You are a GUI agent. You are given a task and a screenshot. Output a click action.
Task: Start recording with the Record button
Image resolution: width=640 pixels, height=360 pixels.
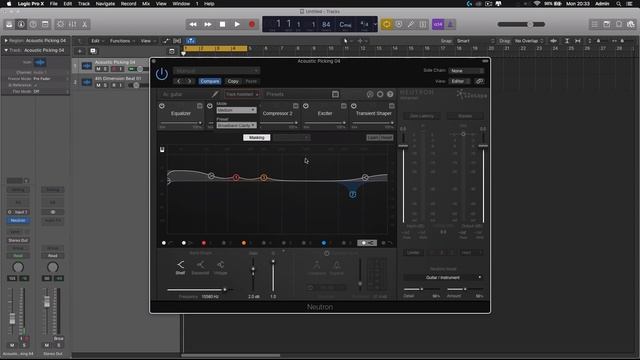pyautogui.click(x=252, y=24)
